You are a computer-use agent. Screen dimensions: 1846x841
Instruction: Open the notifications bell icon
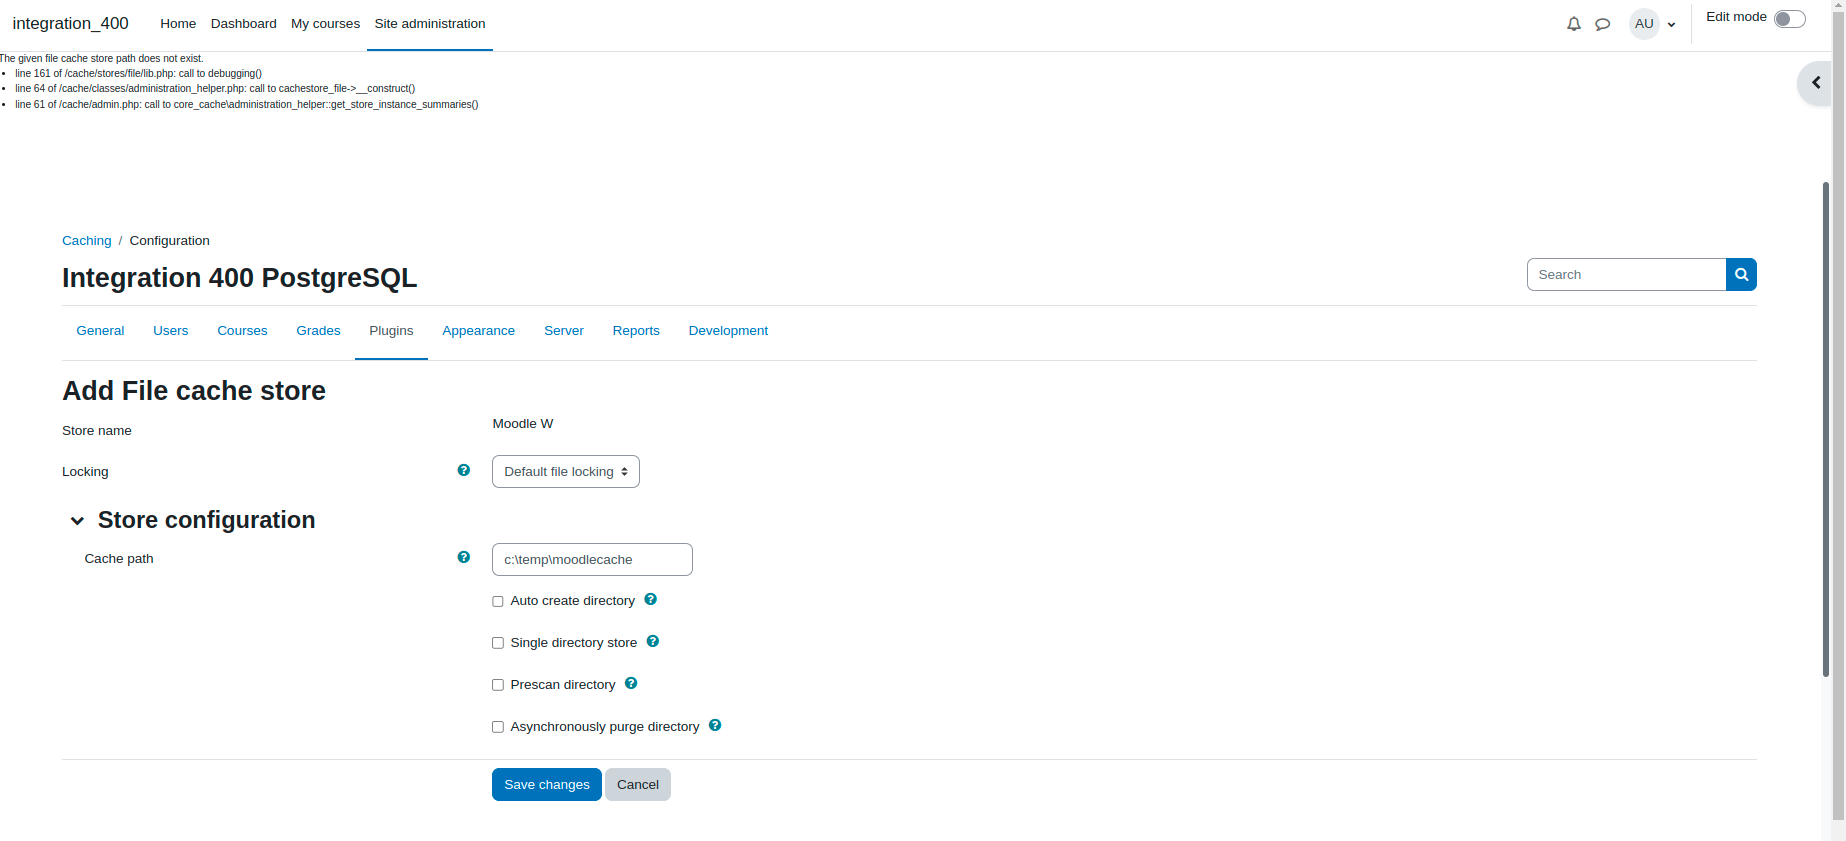[x=1573, y=24]
